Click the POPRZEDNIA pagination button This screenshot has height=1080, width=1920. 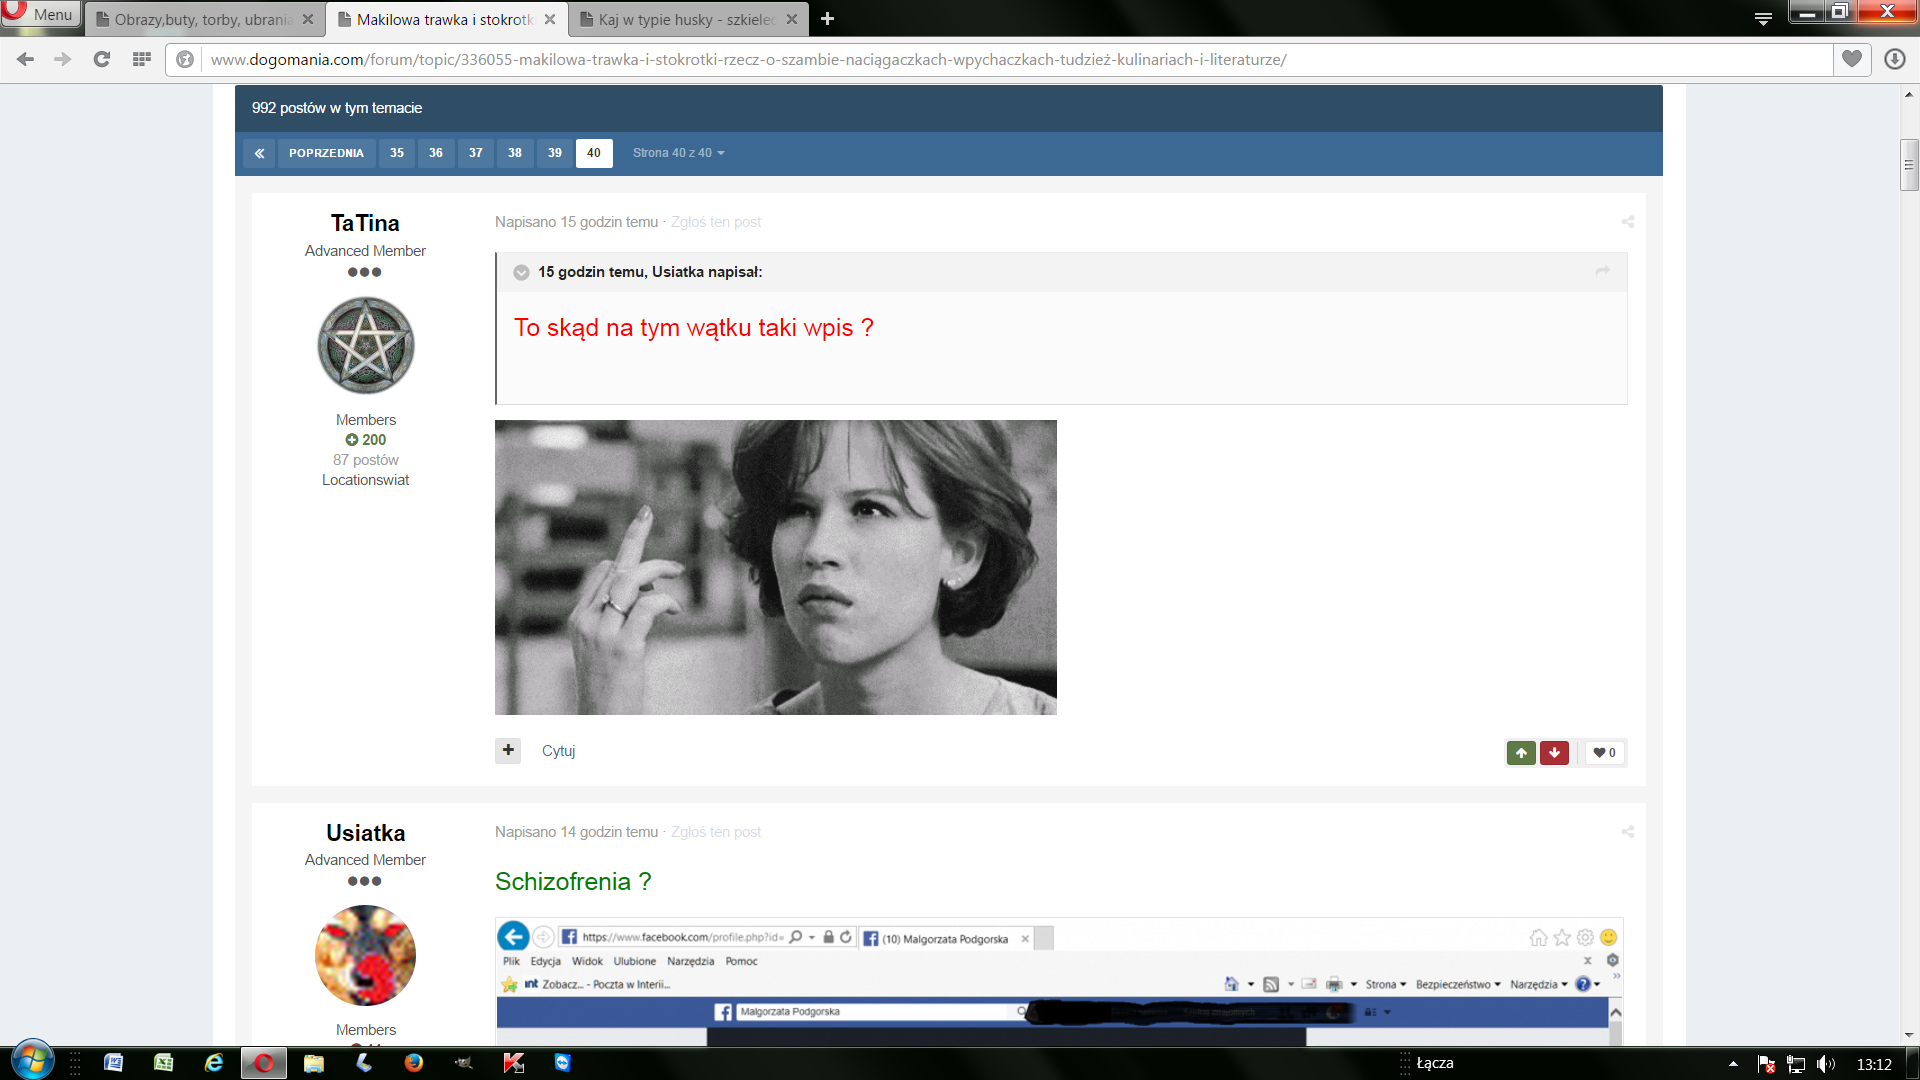(326, 153)
